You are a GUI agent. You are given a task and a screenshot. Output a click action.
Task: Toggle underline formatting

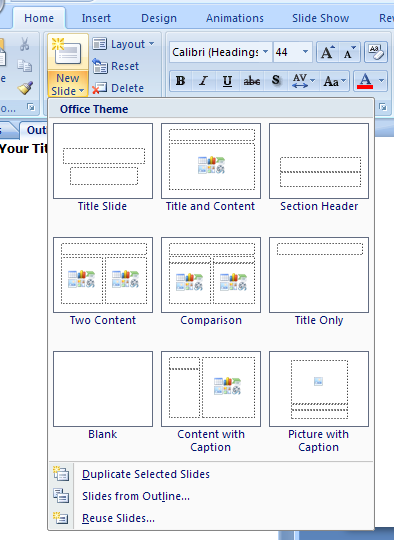pyautogui.click(x=227, y=81)
